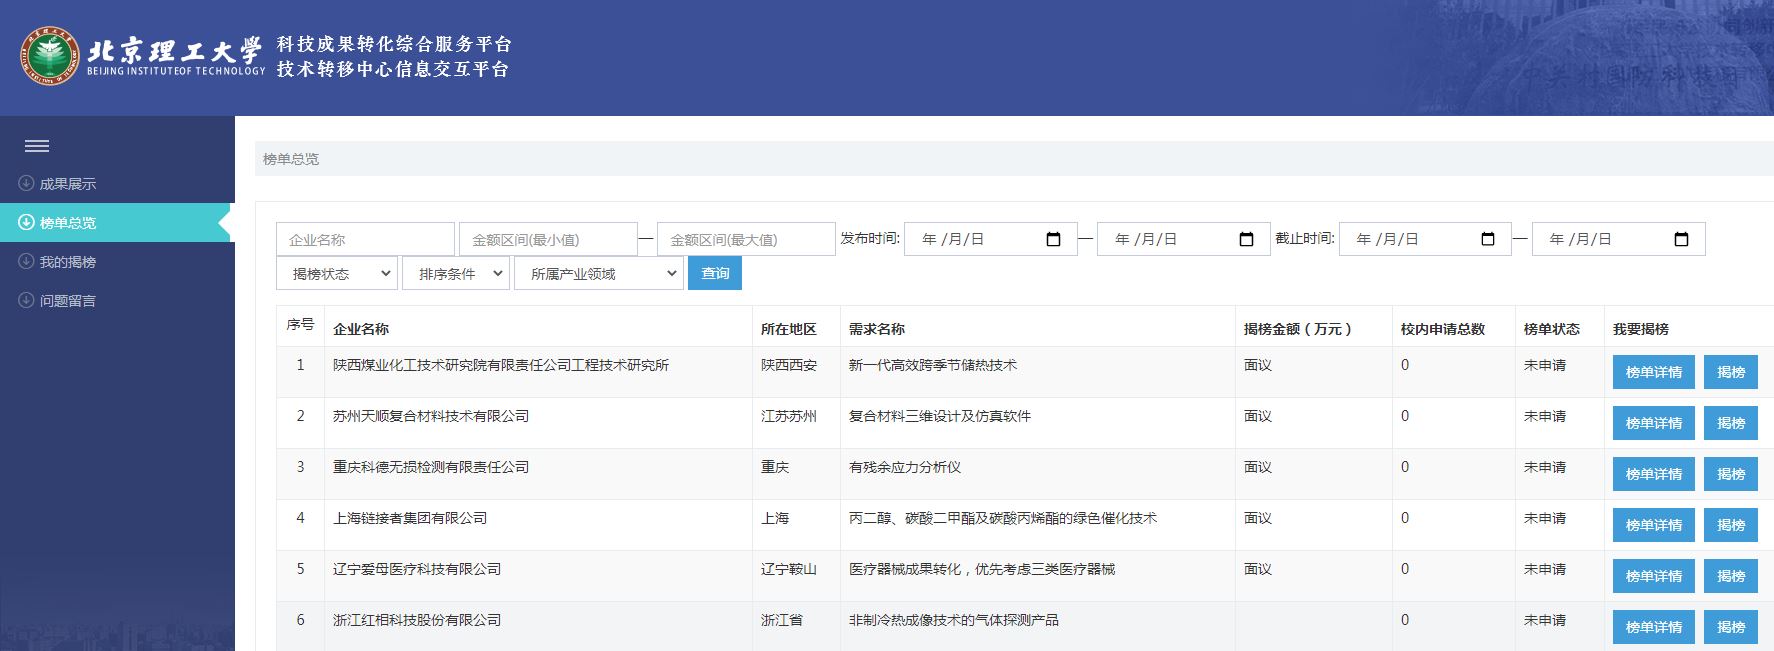Image resolution: width=1774 pixels, height=651 pixels.
Task: Click the 查询 search button
Action: pos(715,274)
